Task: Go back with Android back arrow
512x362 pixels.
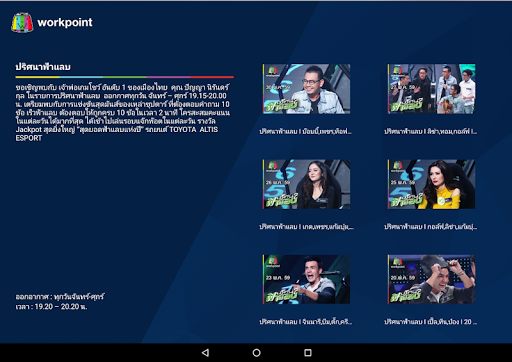Action: pyautogui.click(x=205, y=353)
